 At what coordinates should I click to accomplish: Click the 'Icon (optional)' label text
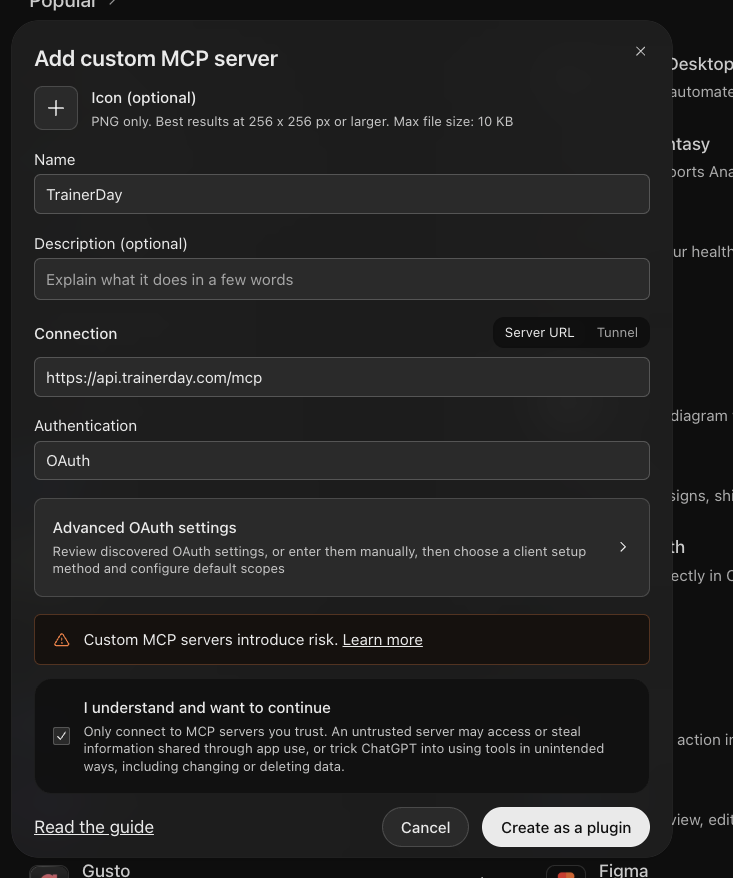(144, 98)
